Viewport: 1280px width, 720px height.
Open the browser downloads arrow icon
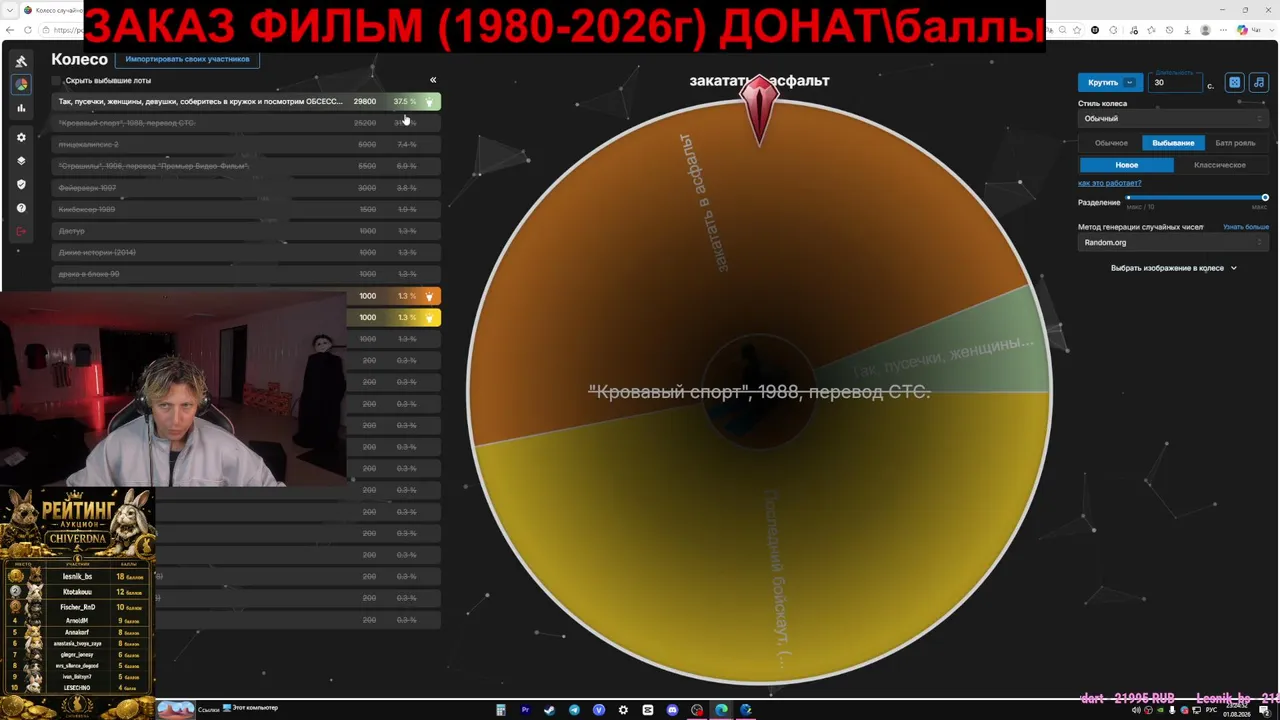[x=1189, y=30]
